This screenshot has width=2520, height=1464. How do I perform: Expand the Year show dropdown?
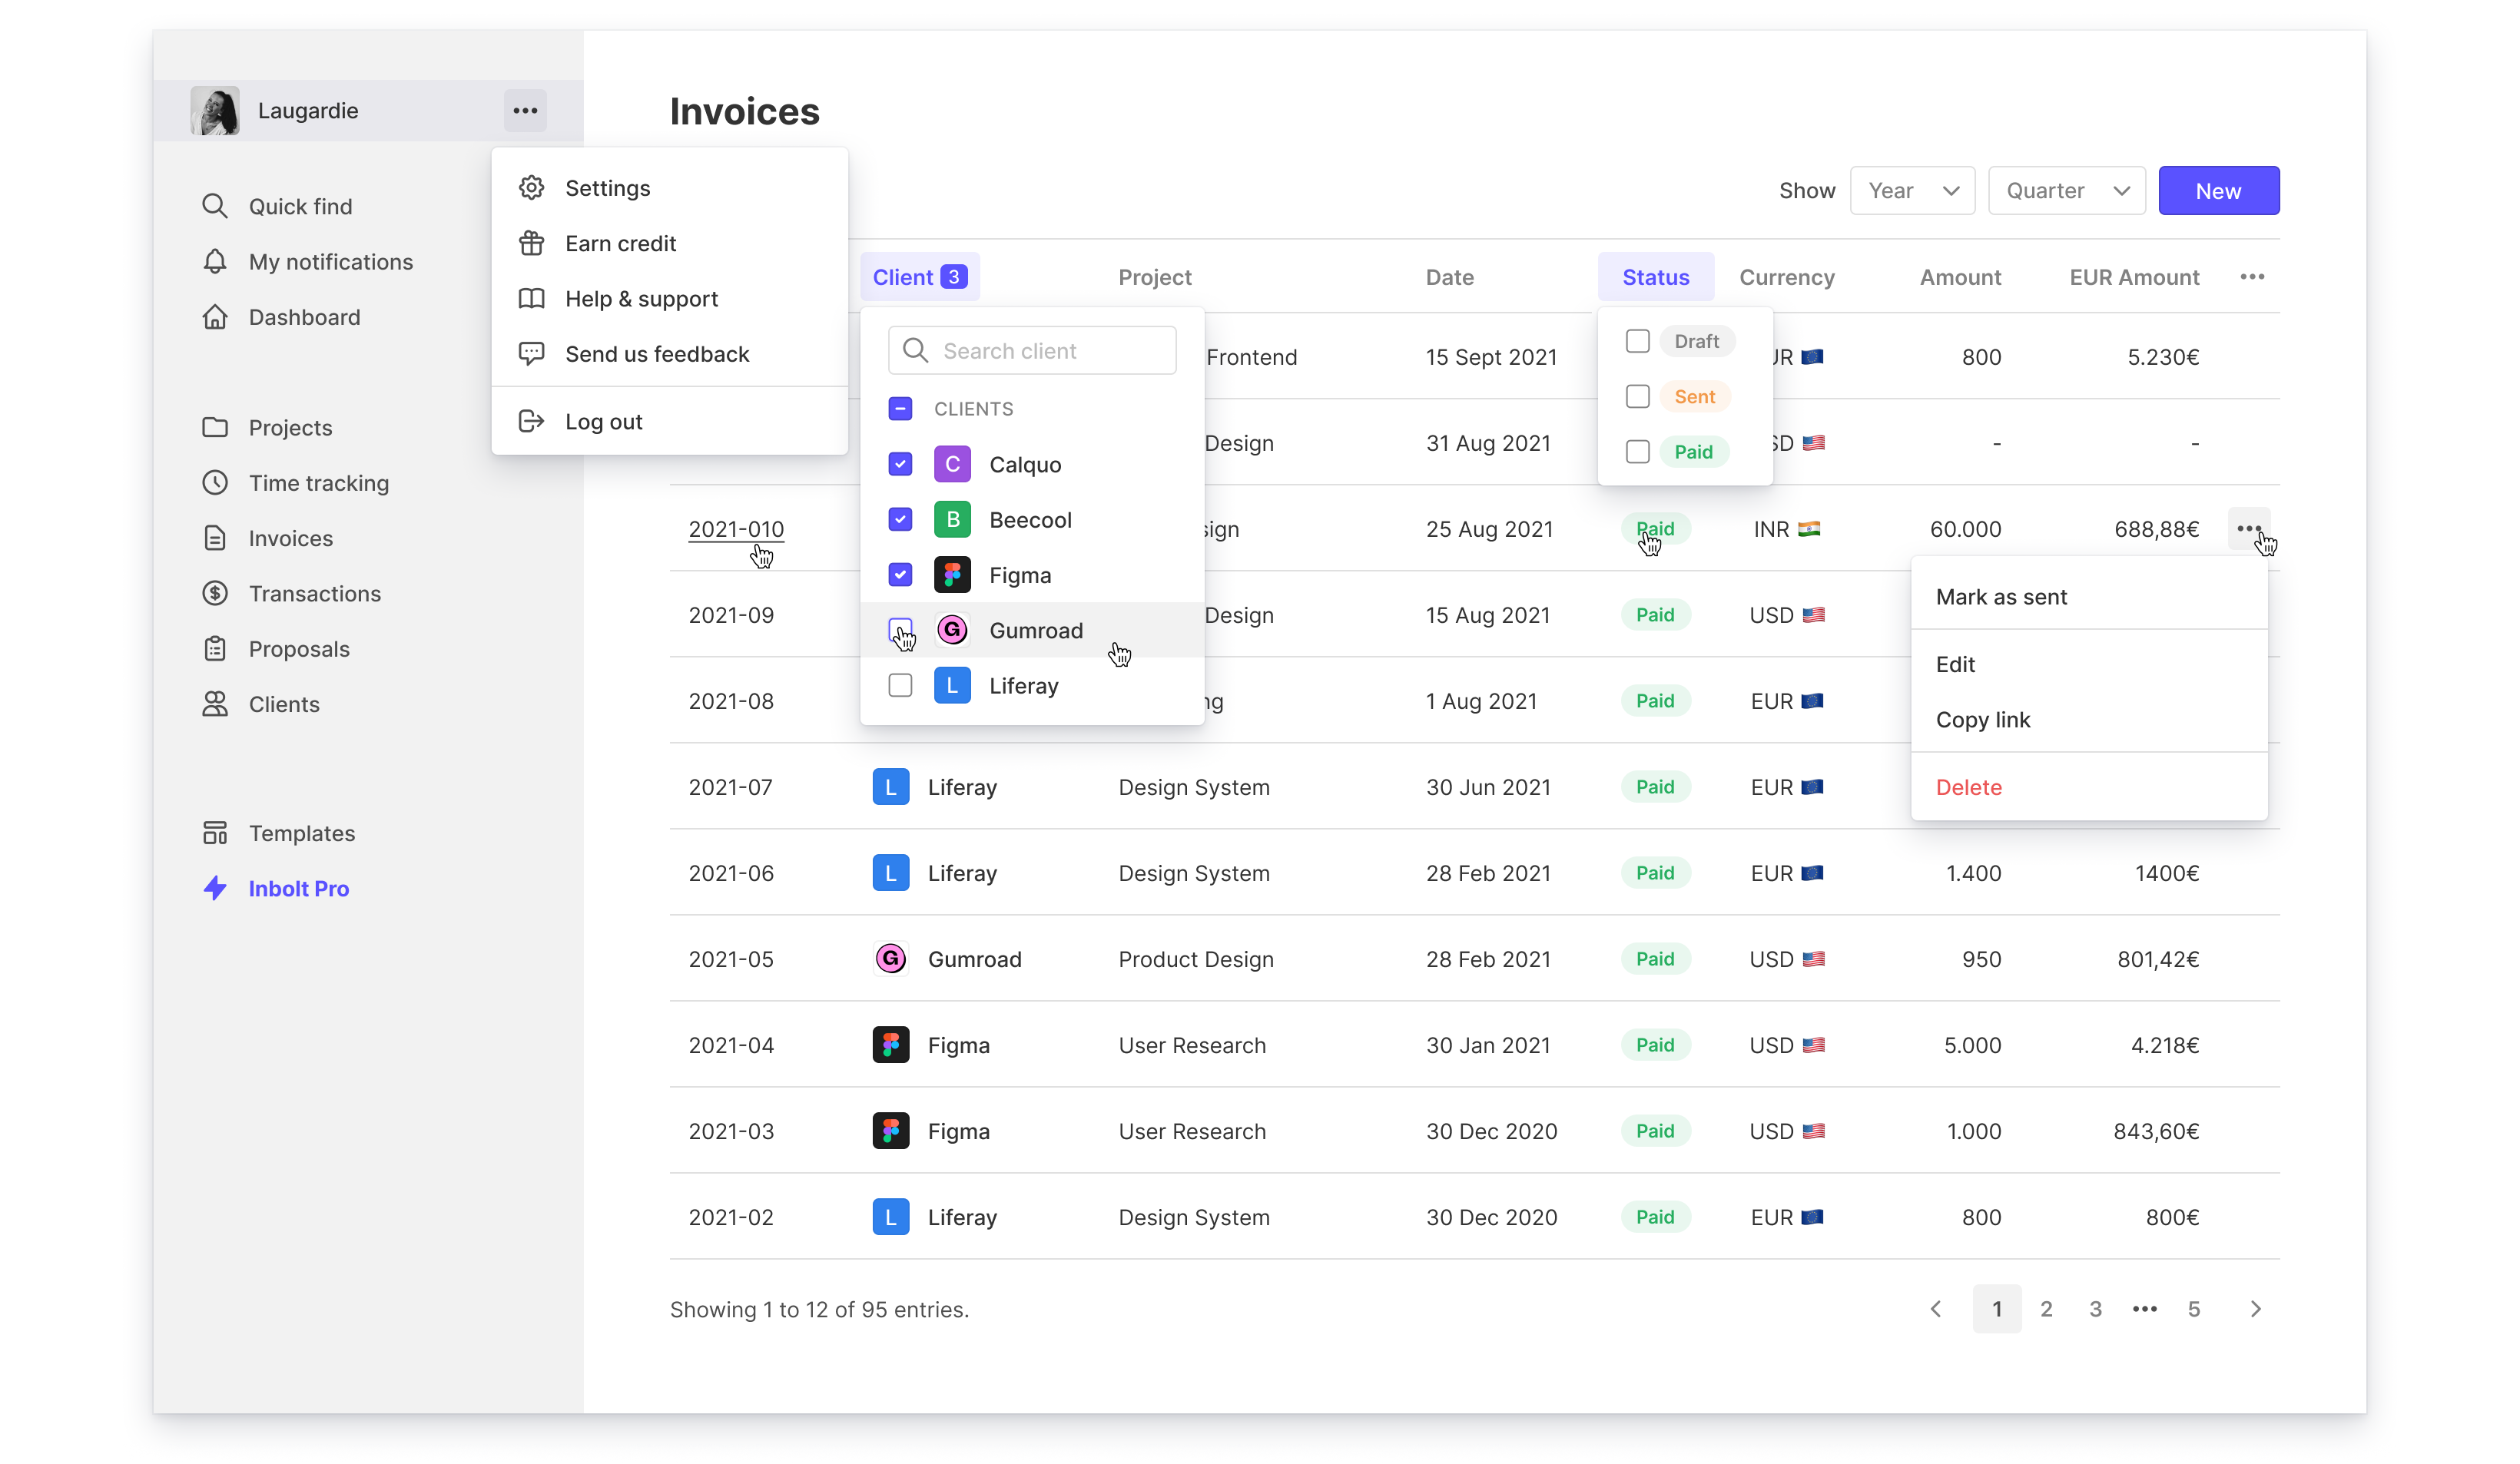pyautogui.click(x=1912, y=190)
